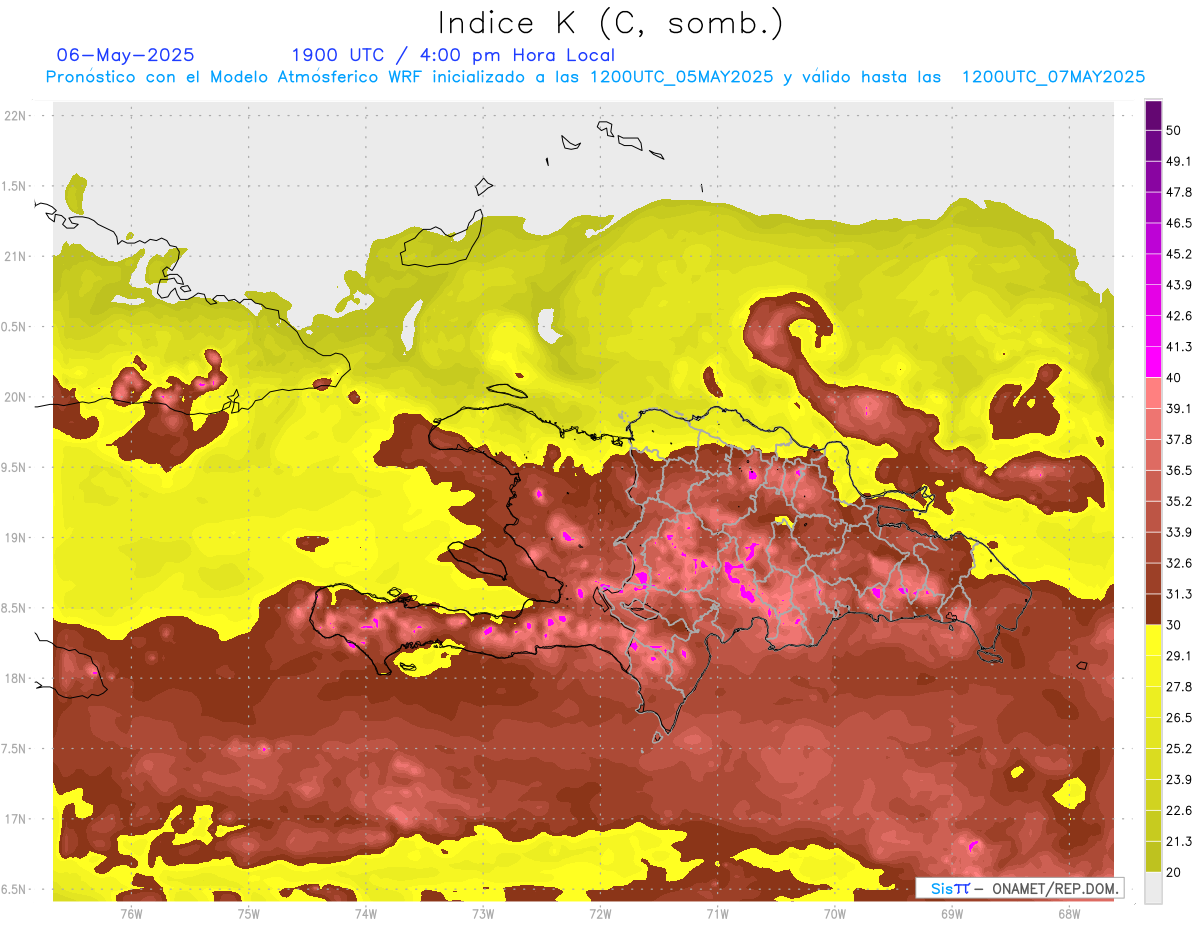Click the "68W" longitude label
The height and width of the screenshot is (927, 1200).
click(x=1069, y=913)
